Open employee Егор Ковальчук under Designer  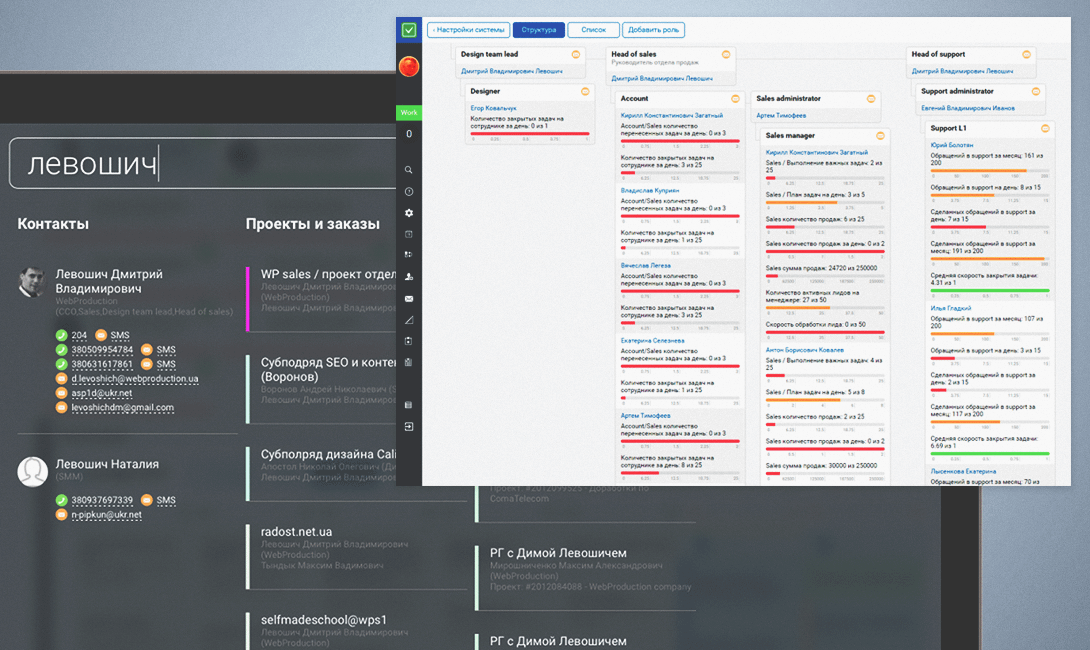[x=493, y=108]
